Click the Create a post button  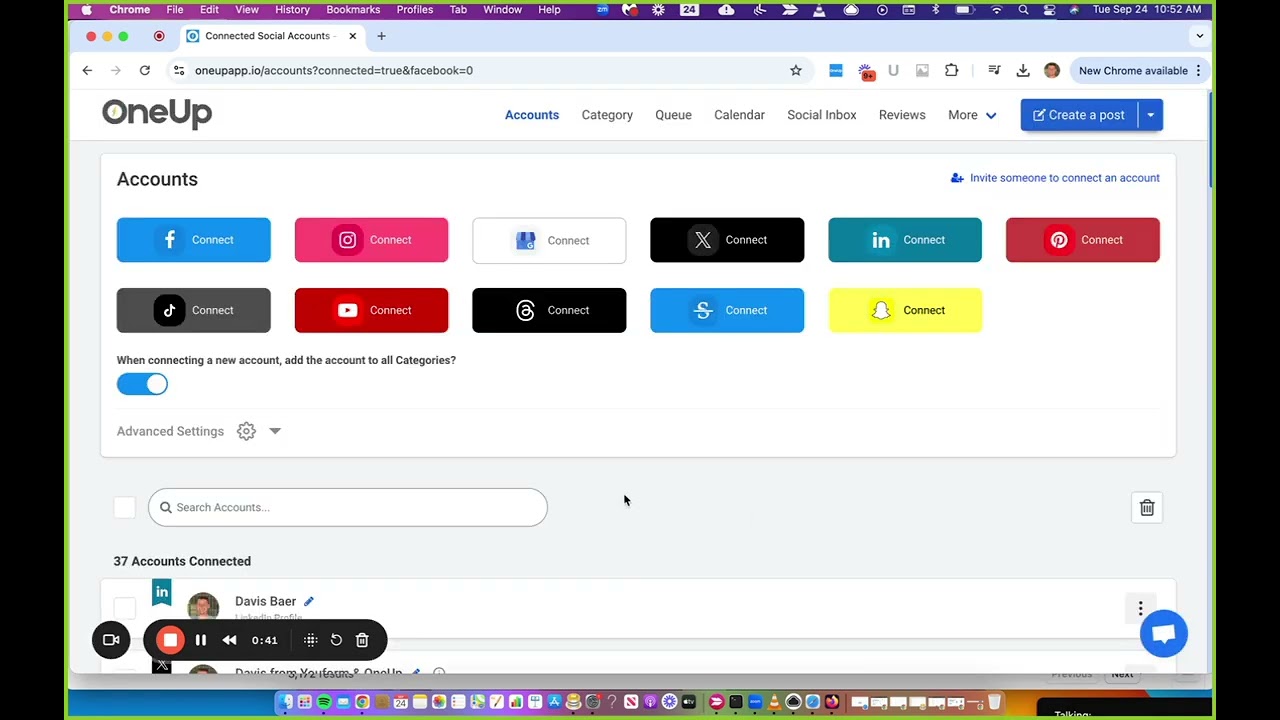coord(1079,115)
